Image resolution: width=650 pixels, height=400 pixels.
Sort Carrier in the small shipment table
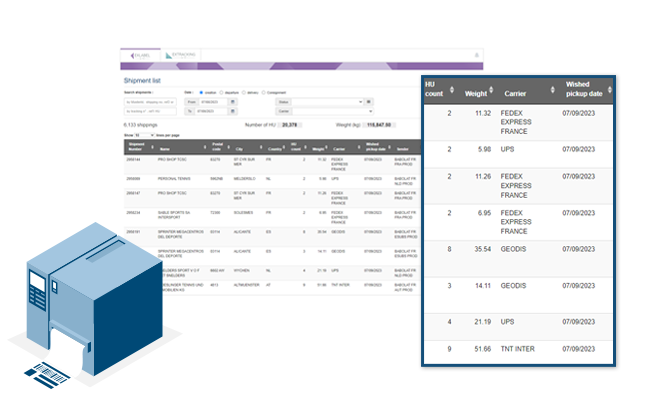pos(359,147)
